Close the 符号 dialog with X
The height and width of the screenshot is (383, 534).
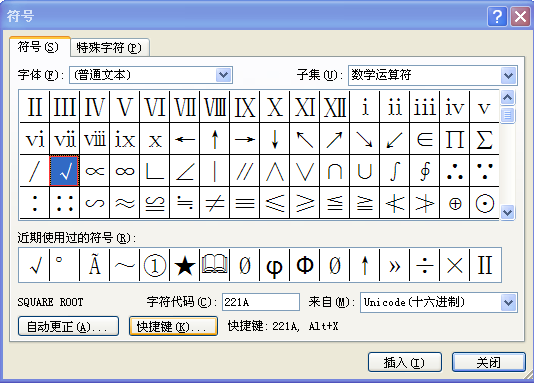click(520, 16)
